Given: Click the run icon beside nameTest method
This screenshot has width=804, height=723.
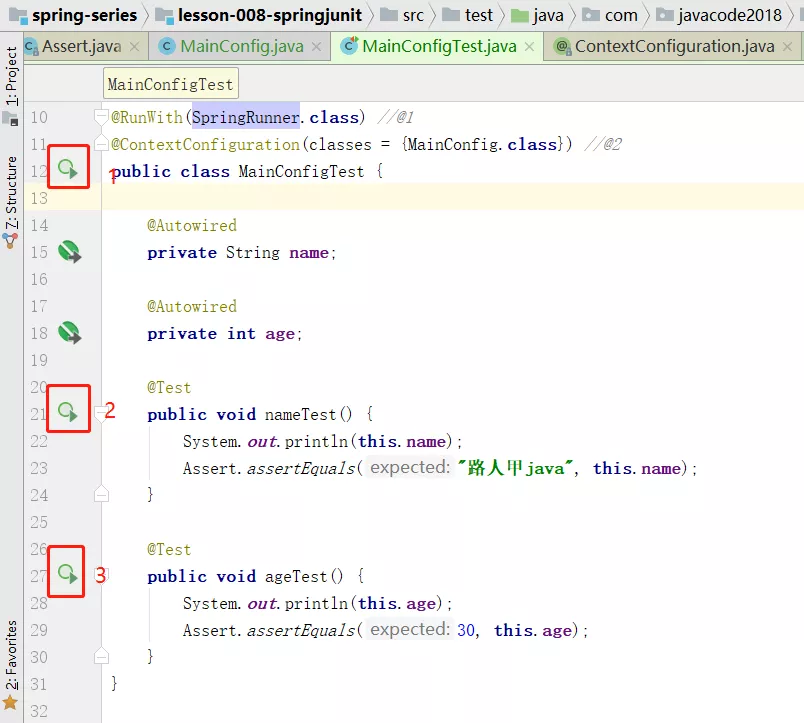Looking at the screenshot, I should pos(68,412).
